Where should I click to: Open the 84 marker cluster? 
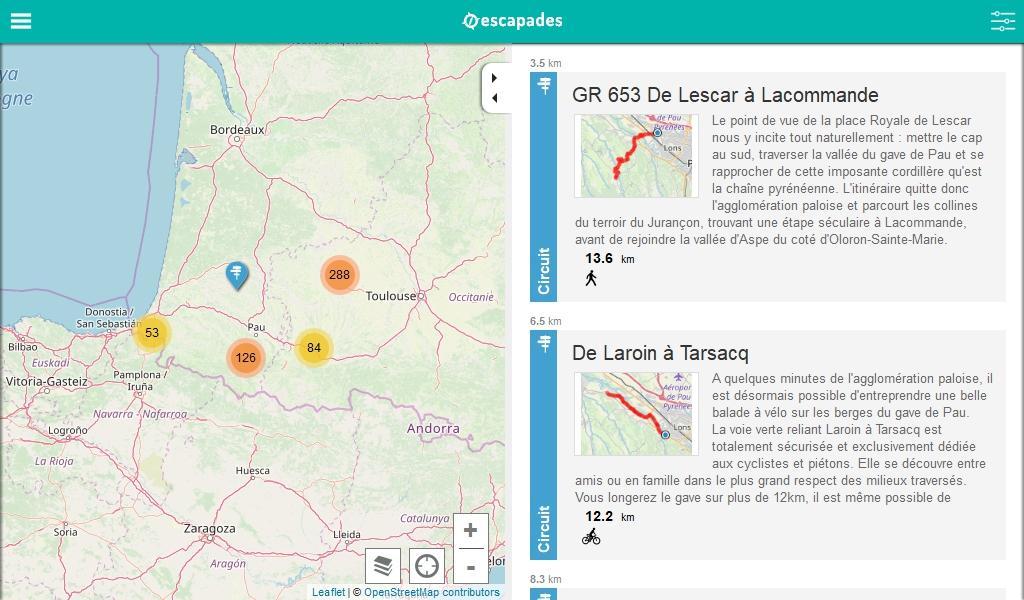coord(314,347)
